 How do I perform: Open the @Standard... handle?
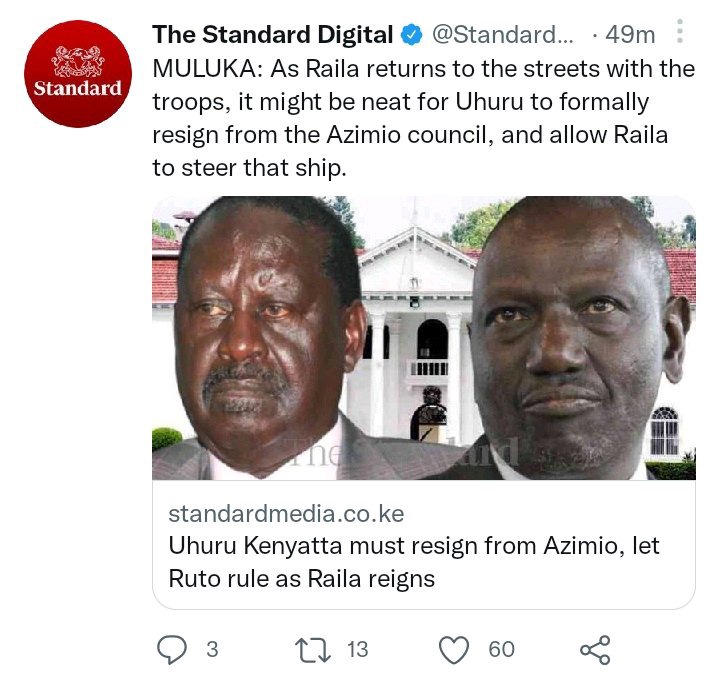pyautogui.click(x=503, y=35)
